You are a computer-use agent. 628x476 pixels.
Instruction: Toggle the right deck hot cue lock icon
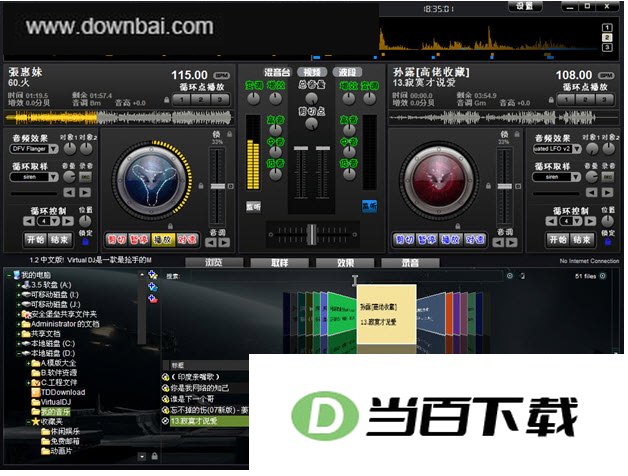tap(552, 100)
